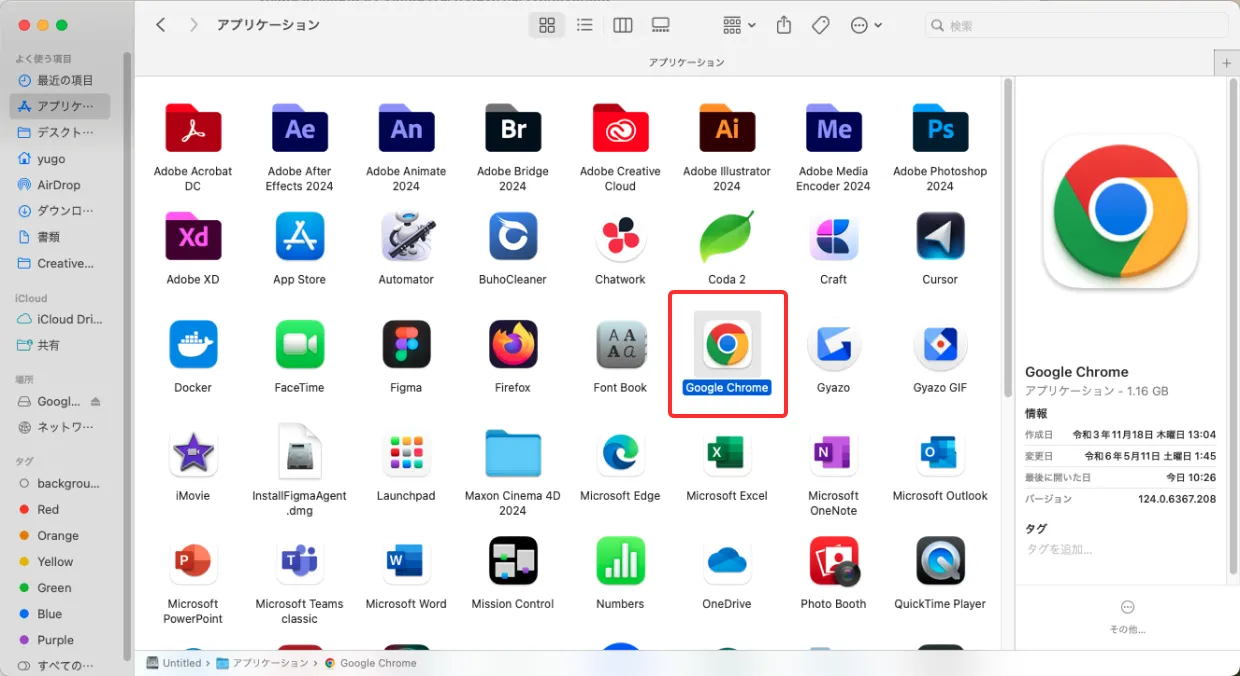Image resolution: width=1240 pixels, height=676 pixels.
Task: Select Adobe Media Encoder 2024 icon
Action: (x=834, y=128)
